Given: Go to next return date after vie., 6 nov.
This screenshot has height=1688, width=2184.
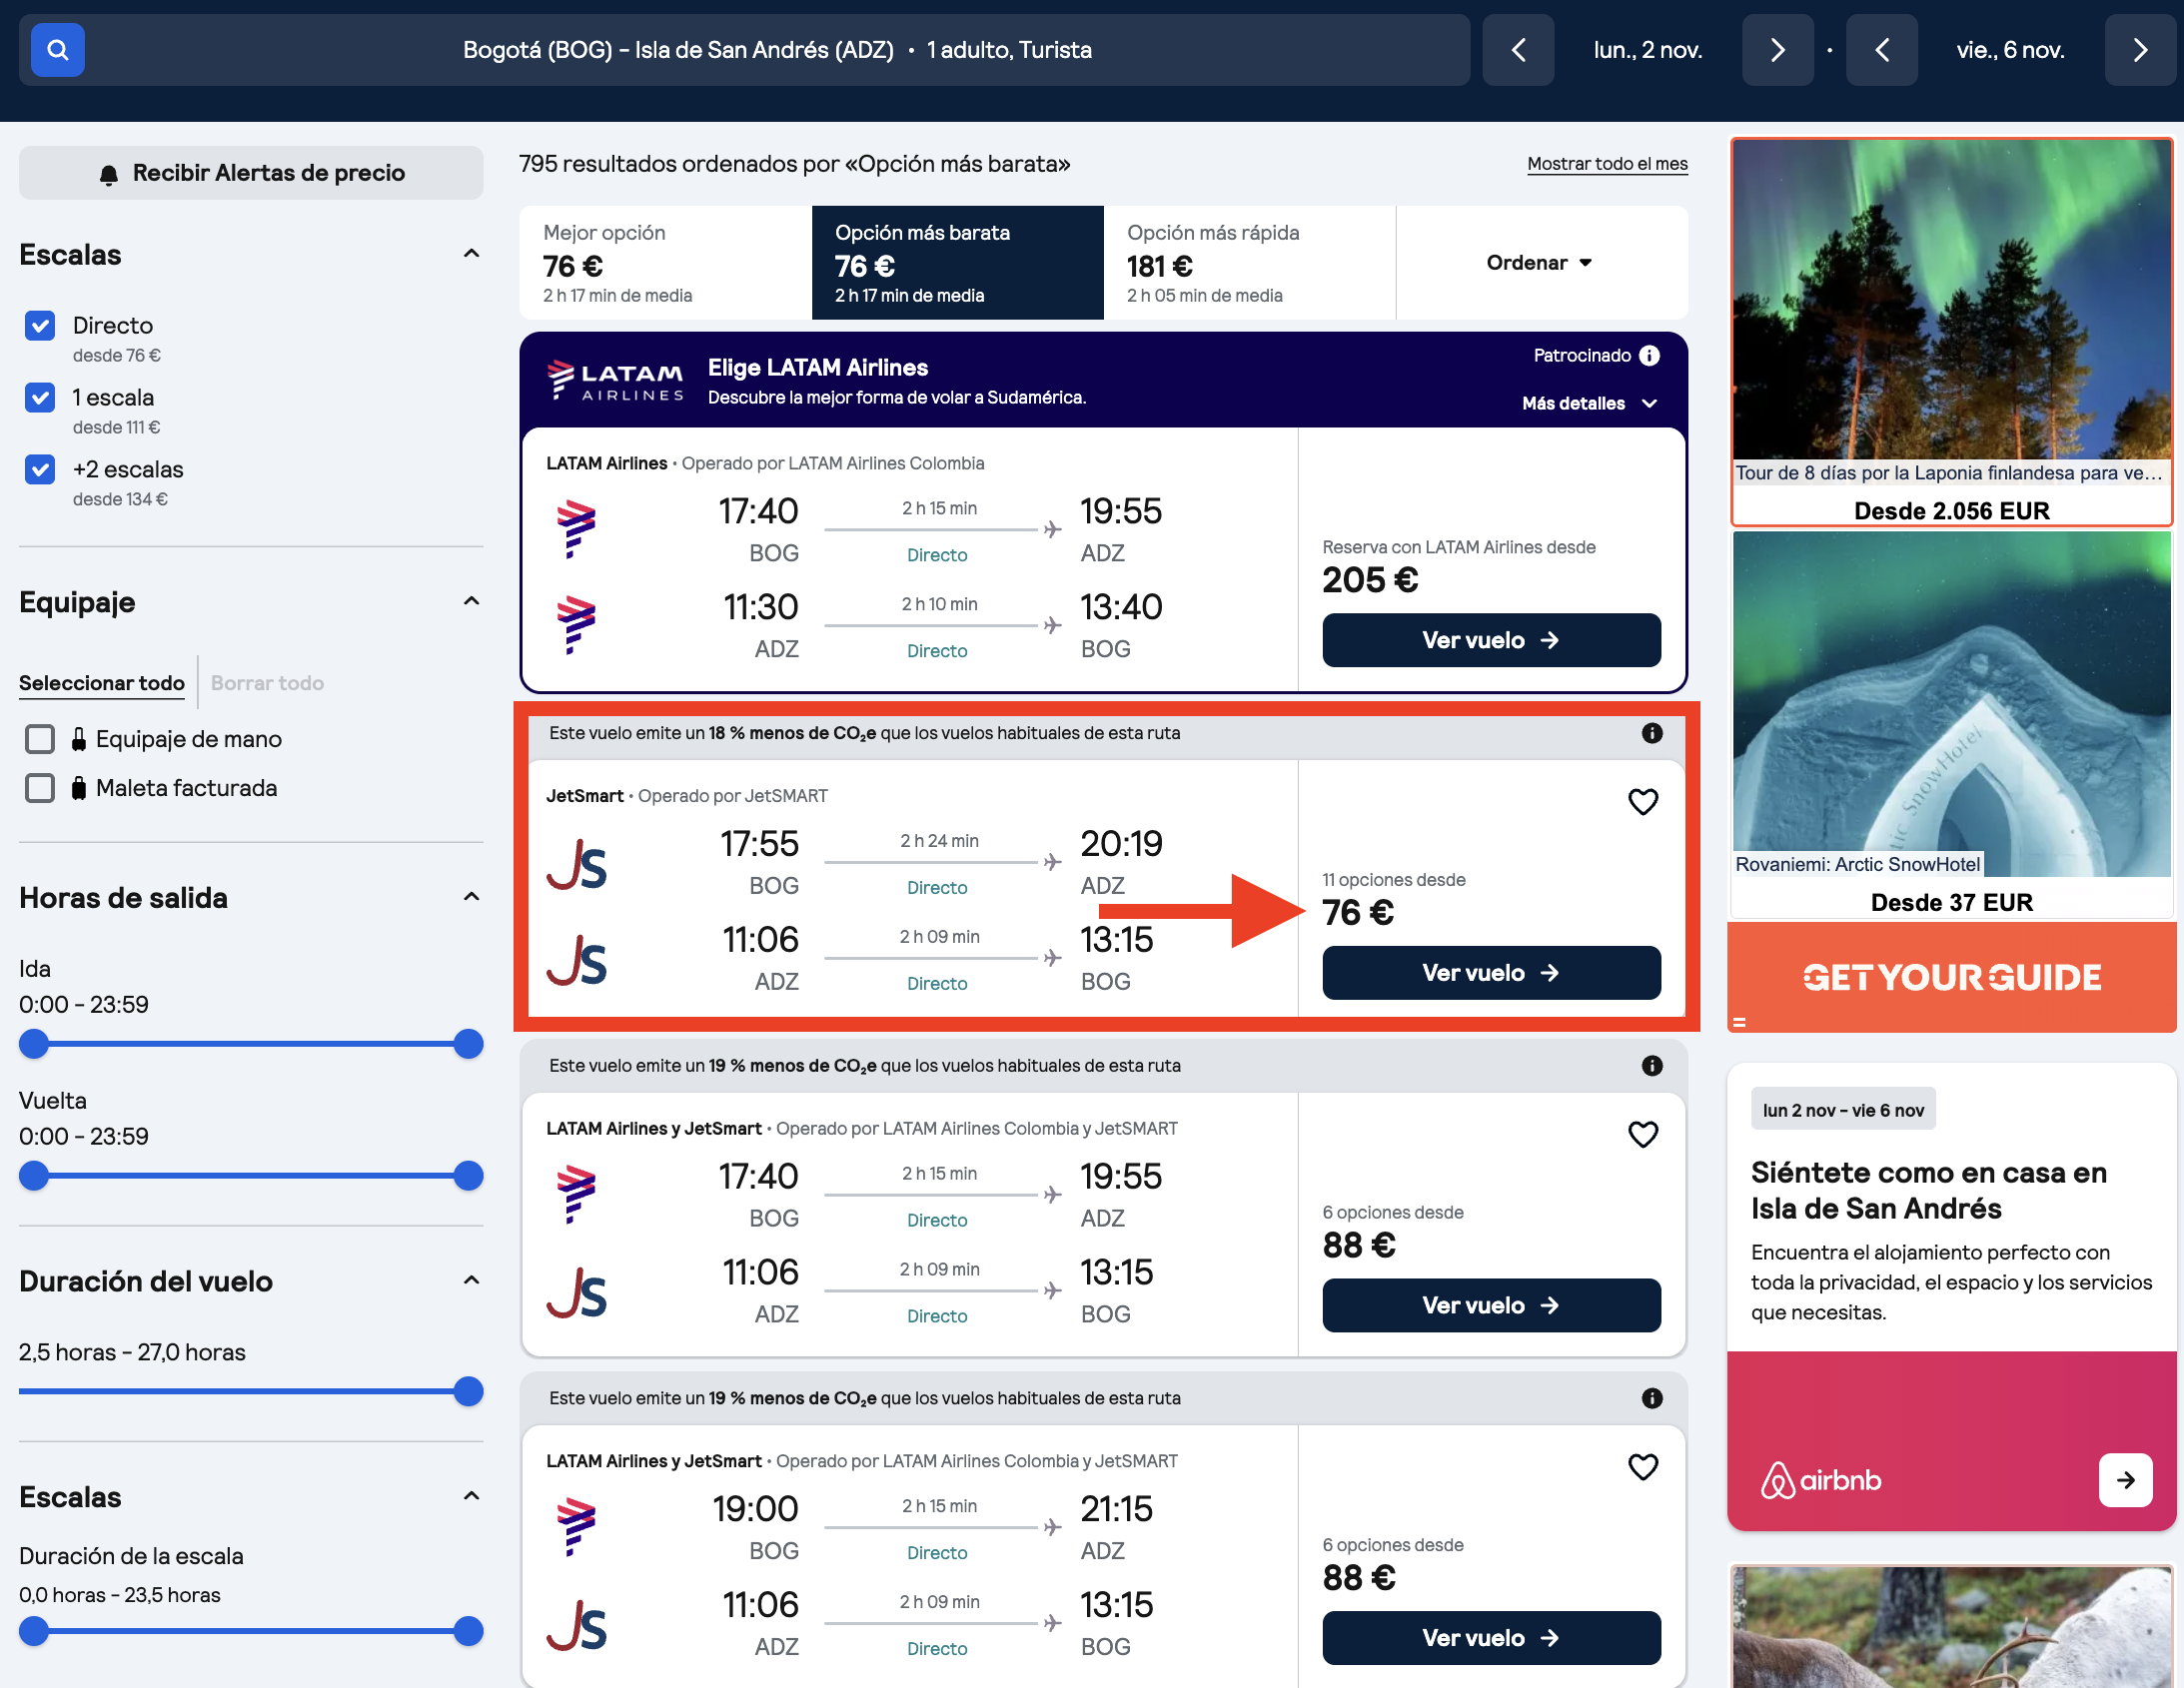Looking at the screenshot, I should [x=2140, y=50].
